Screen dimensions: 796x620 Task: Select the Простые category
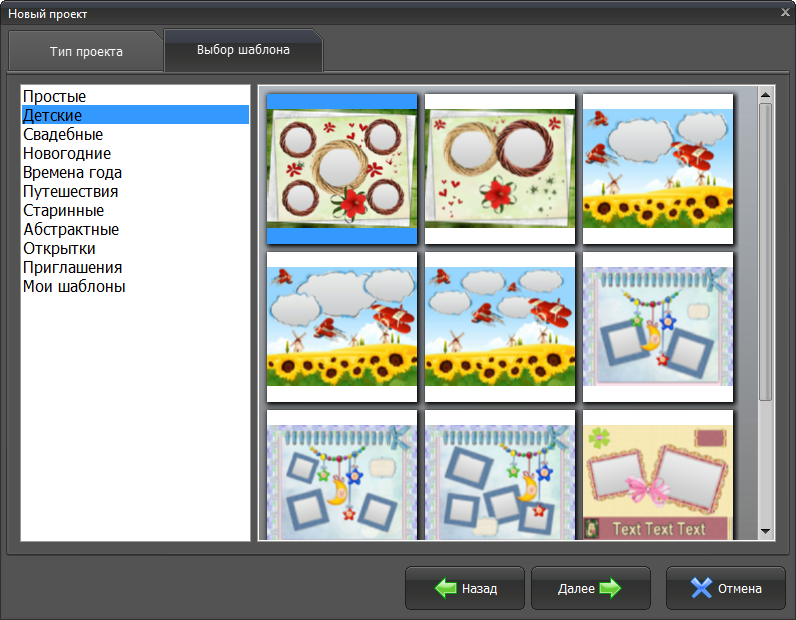(135, 96)
